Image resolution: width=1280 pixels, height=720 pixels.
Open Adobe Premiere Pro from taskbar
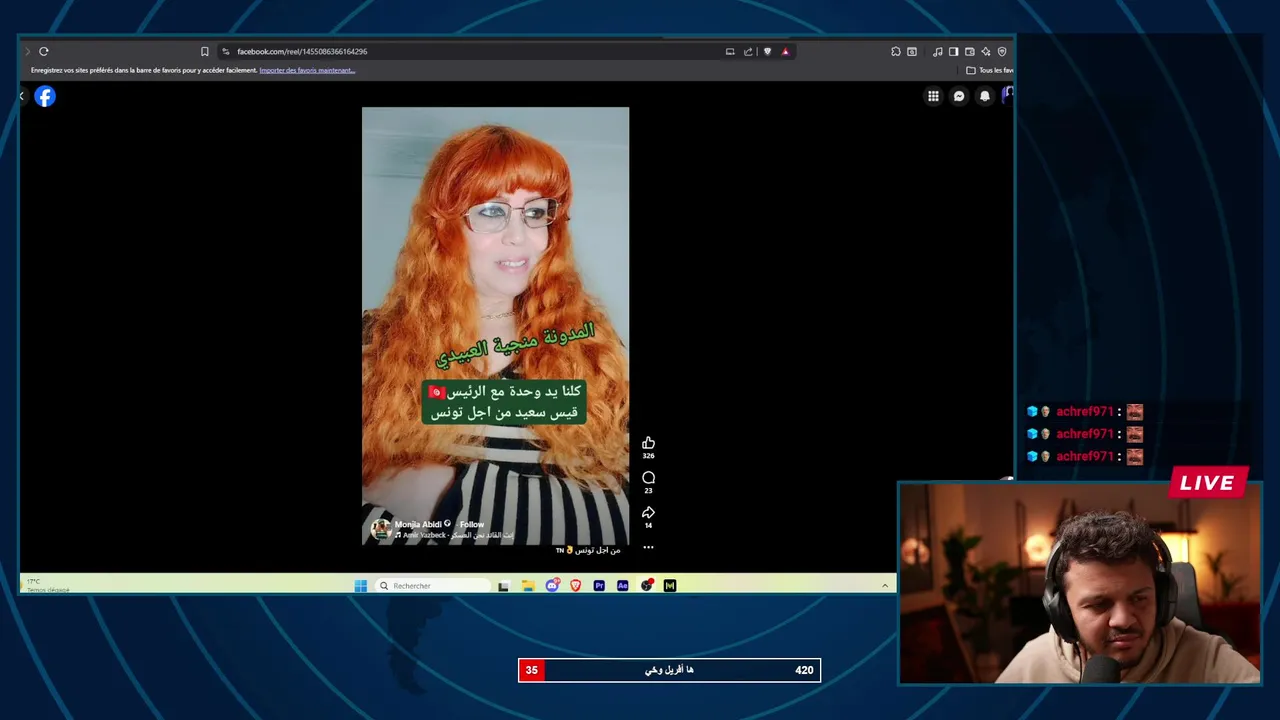coord(599,586)
